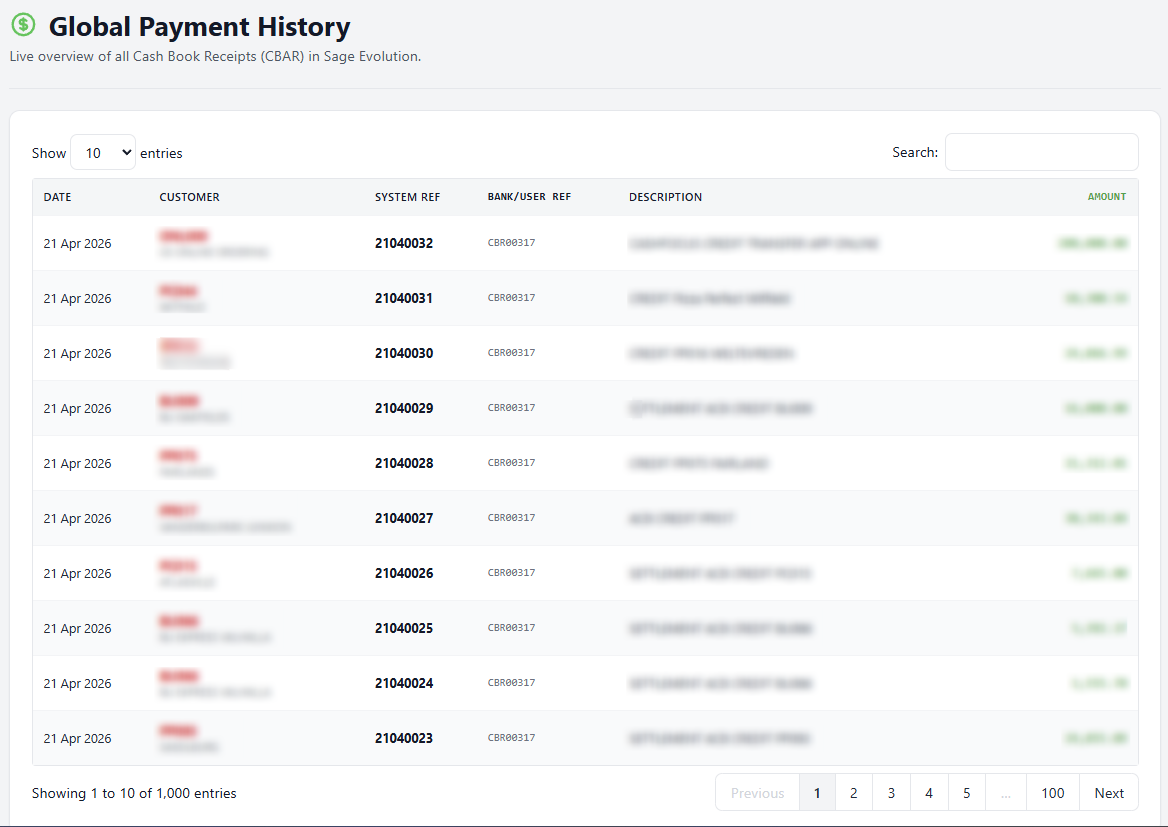The height and width of the screenshot is (827, 1168).
Task: Sort table by the SYSTEM REF column header
Action: tap(407, 197)
